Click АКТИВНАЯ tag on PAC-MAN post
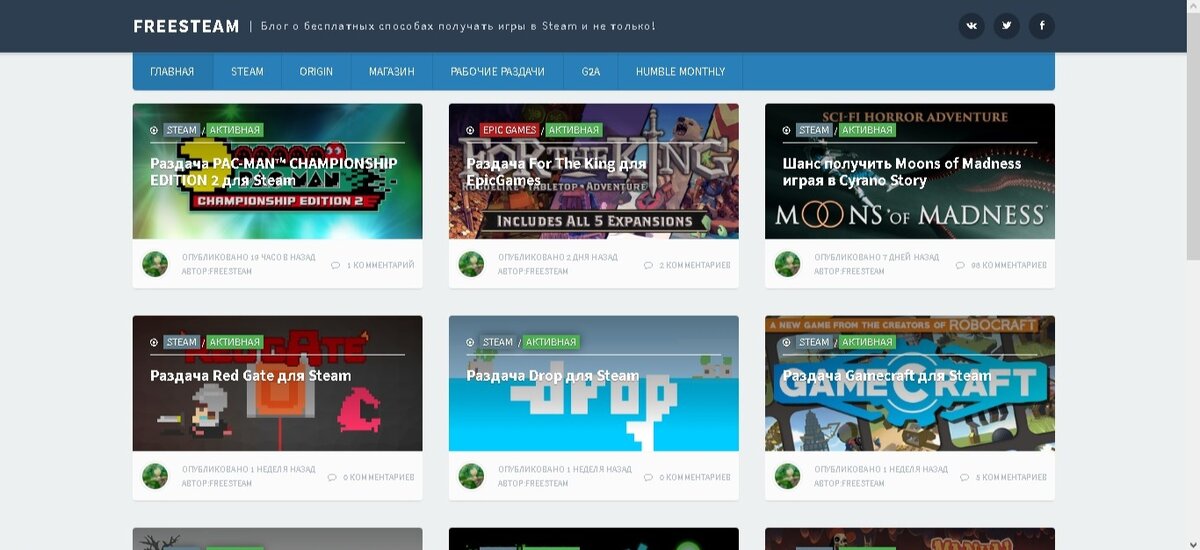Viewport: 1200px width, 550px height. (x=234, y=130)
